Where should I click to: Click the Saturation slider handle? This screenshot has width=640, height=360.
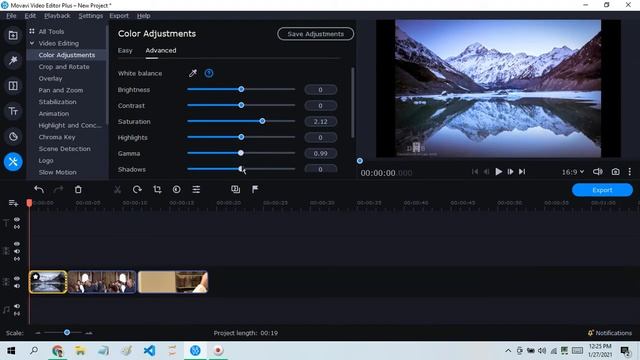pyautogui.click(x=262, y=121)
